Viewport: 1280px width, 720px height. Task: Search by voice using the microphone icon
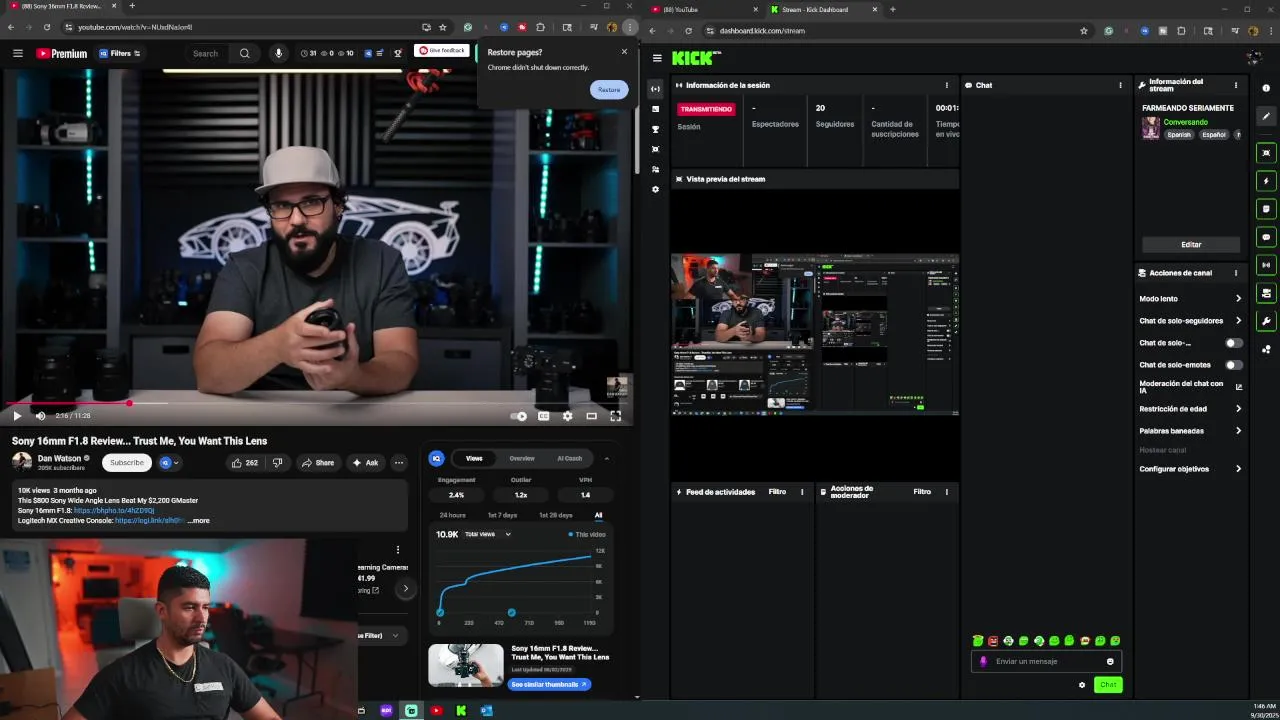(x=278, y=53)
